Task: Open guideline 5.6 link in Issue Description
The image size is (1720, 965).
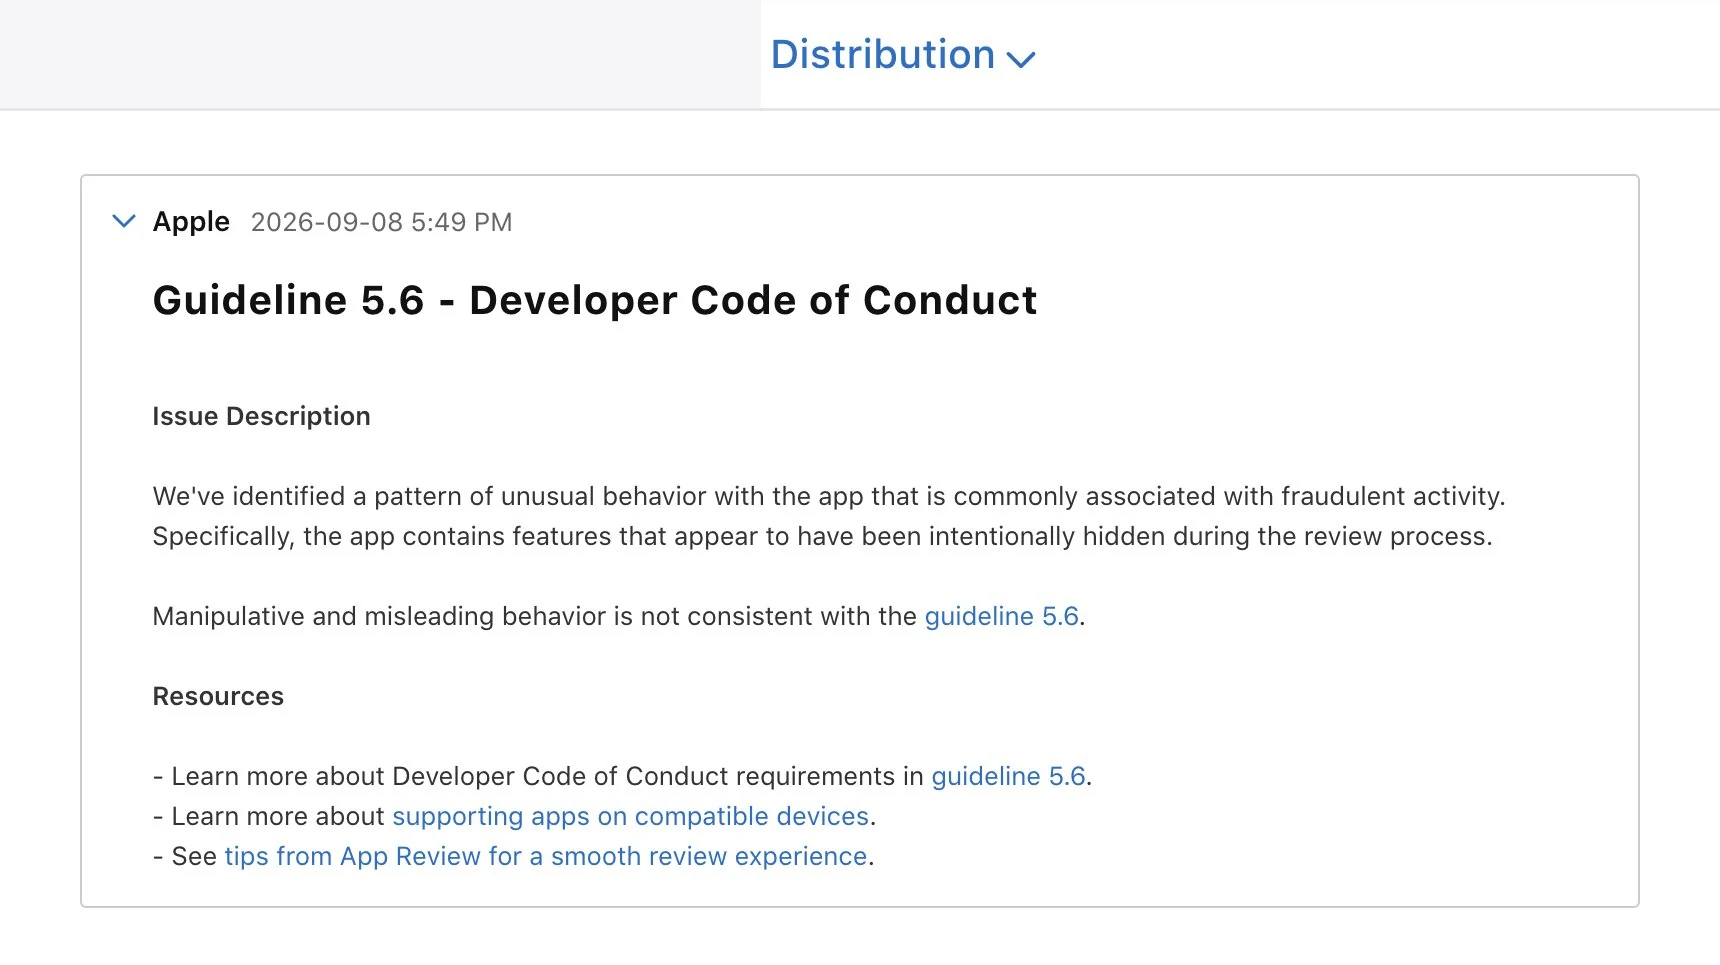Action: 1001,616
